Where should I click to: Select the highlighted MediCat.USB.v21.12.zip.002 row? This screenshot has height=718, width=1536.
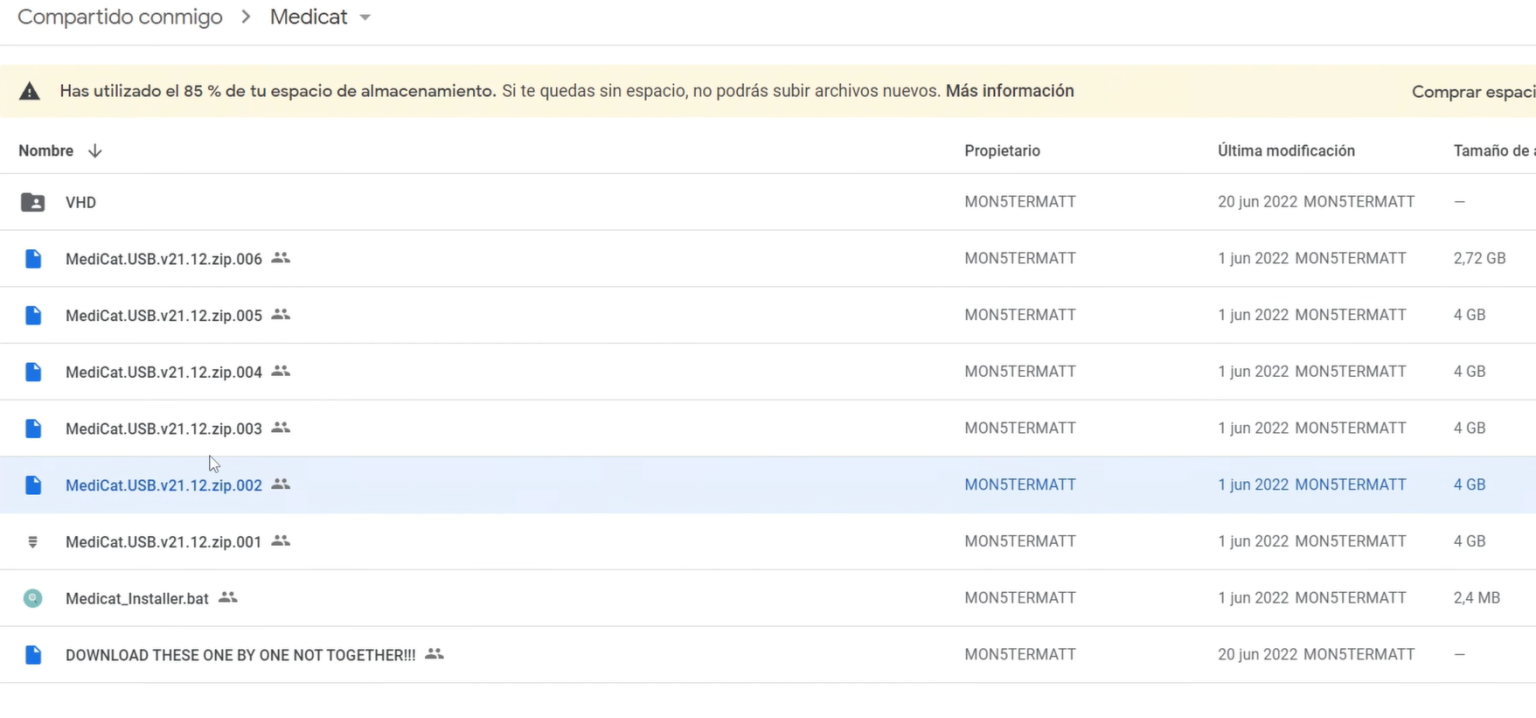click(x=163, y=484)
